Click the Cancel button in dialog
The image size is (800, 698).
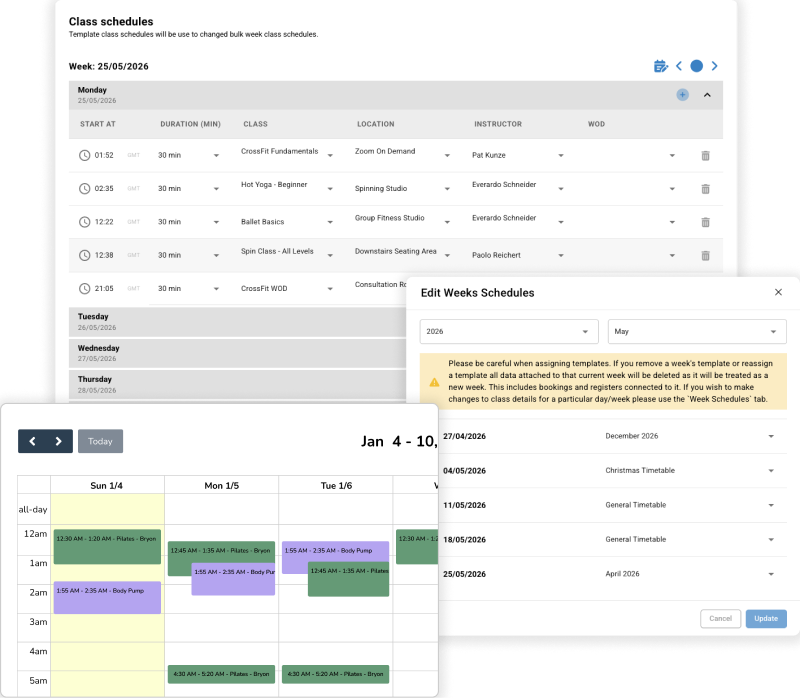[x=720, y=618]
